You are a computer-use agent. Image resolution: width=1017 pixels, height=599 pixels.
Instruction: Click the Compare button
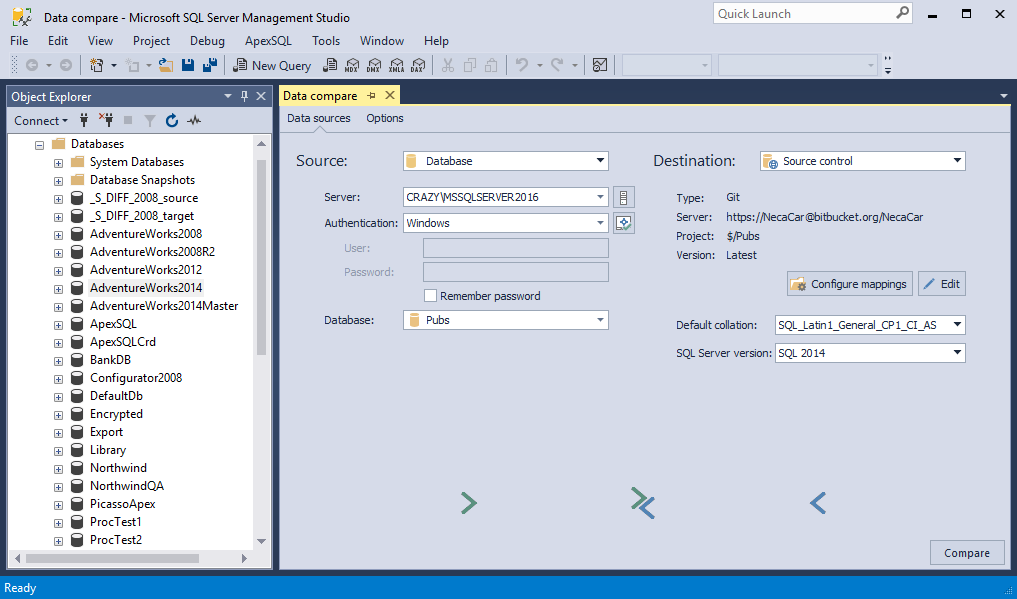967,553
